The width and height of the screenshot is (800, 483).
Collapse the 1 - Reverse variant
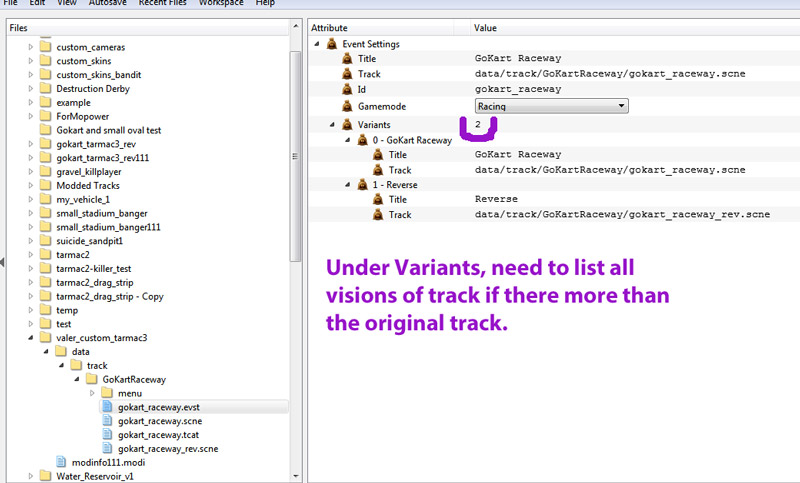pyautogui.click(x=347, y=185)
